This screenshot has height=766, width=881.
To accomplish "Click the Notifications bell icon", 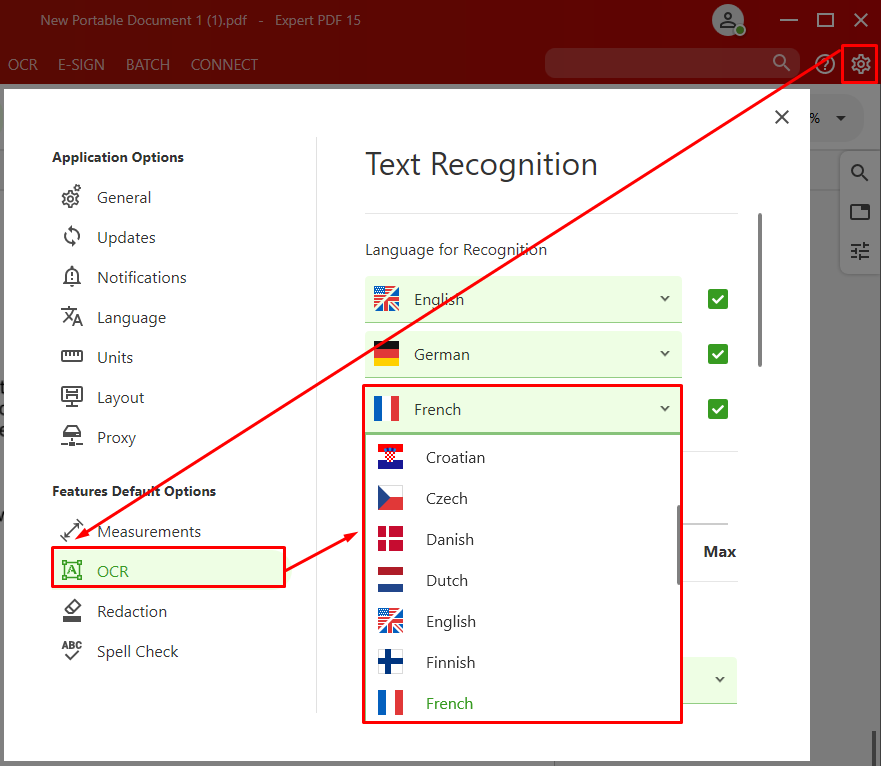I will point(71,277).
